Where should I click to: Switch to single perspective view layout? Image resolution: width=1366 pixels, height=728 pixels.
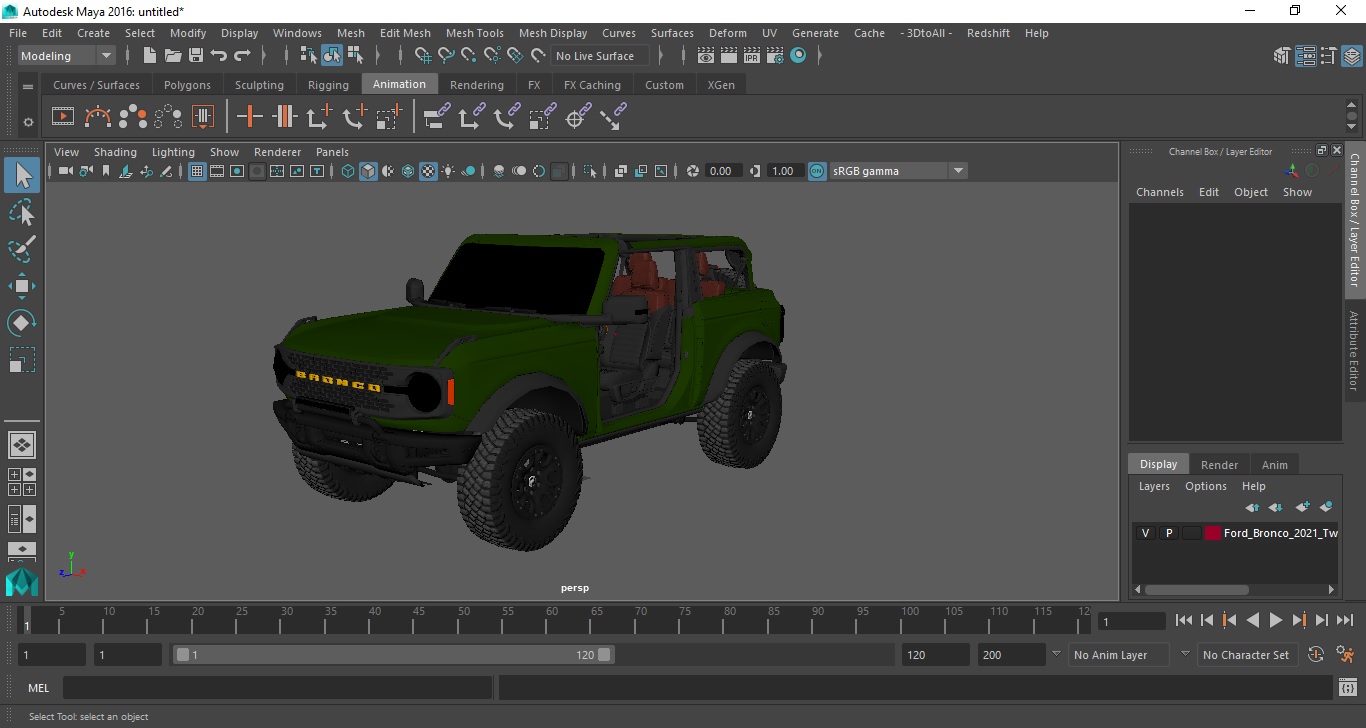point(22,444)
